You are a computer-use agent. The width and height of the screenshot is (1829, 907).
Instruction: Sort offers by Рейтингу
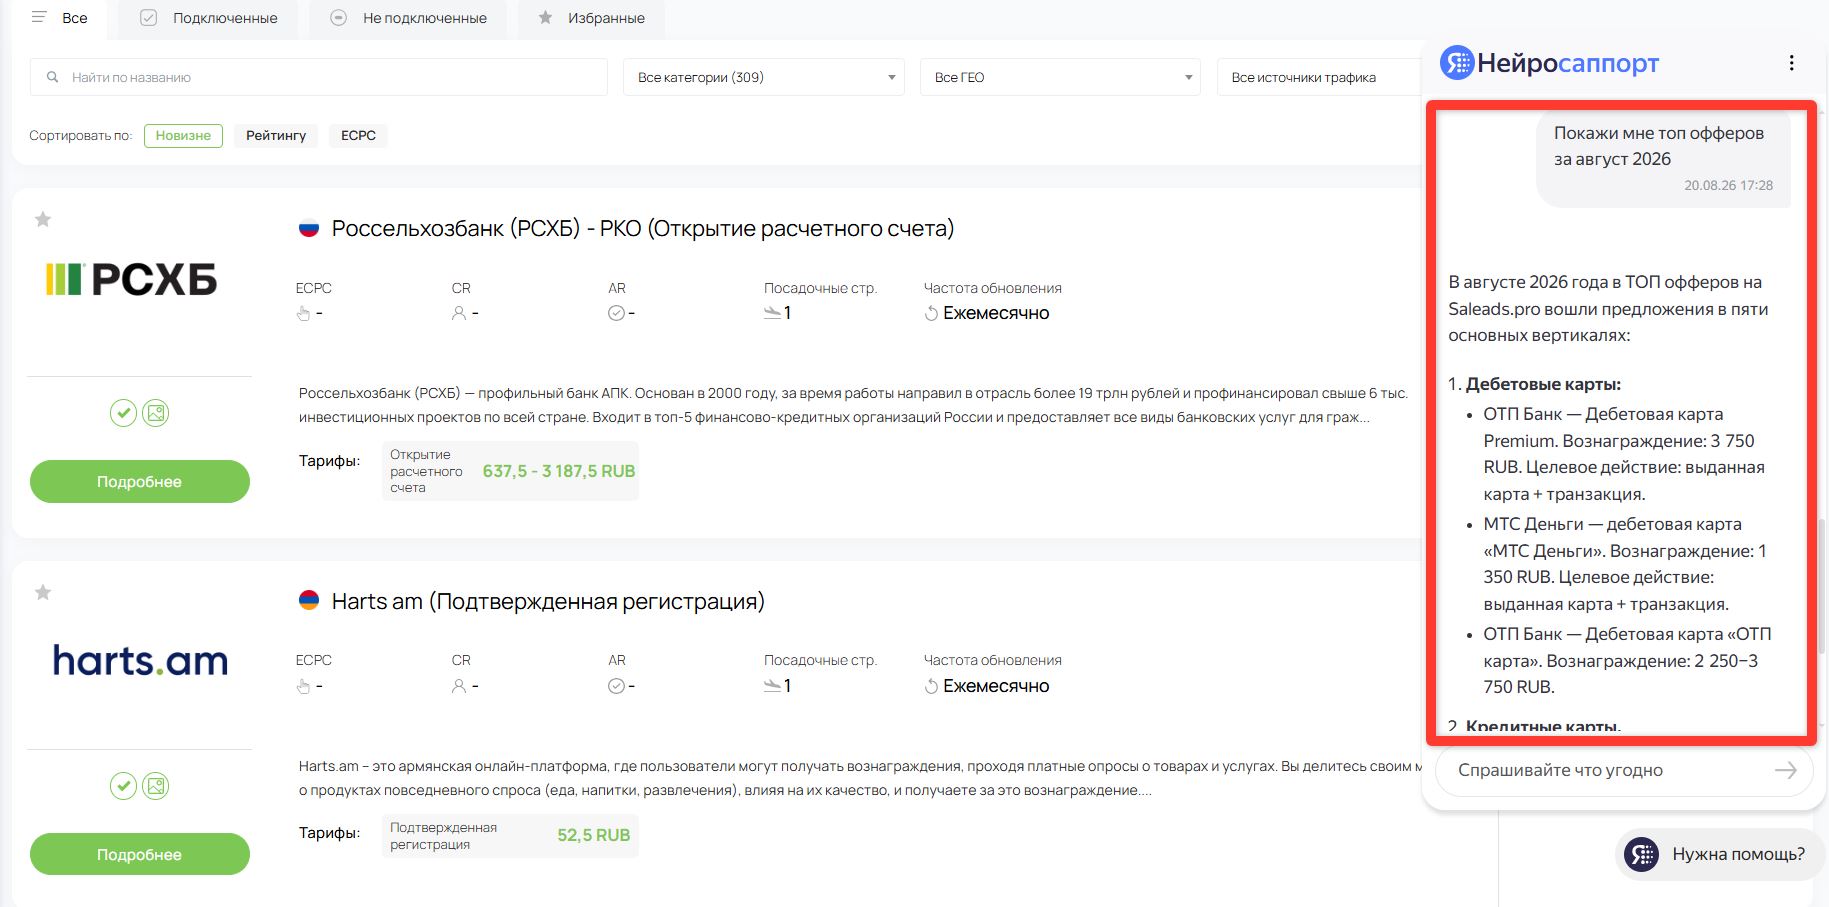pyautogui.click(x=276, y=135)
